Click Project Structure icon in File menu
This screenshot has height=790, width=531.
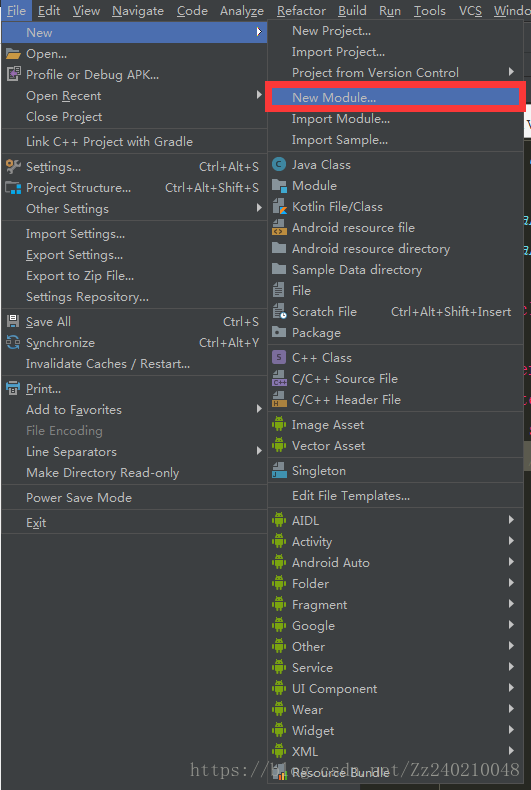tap(13, 188)
